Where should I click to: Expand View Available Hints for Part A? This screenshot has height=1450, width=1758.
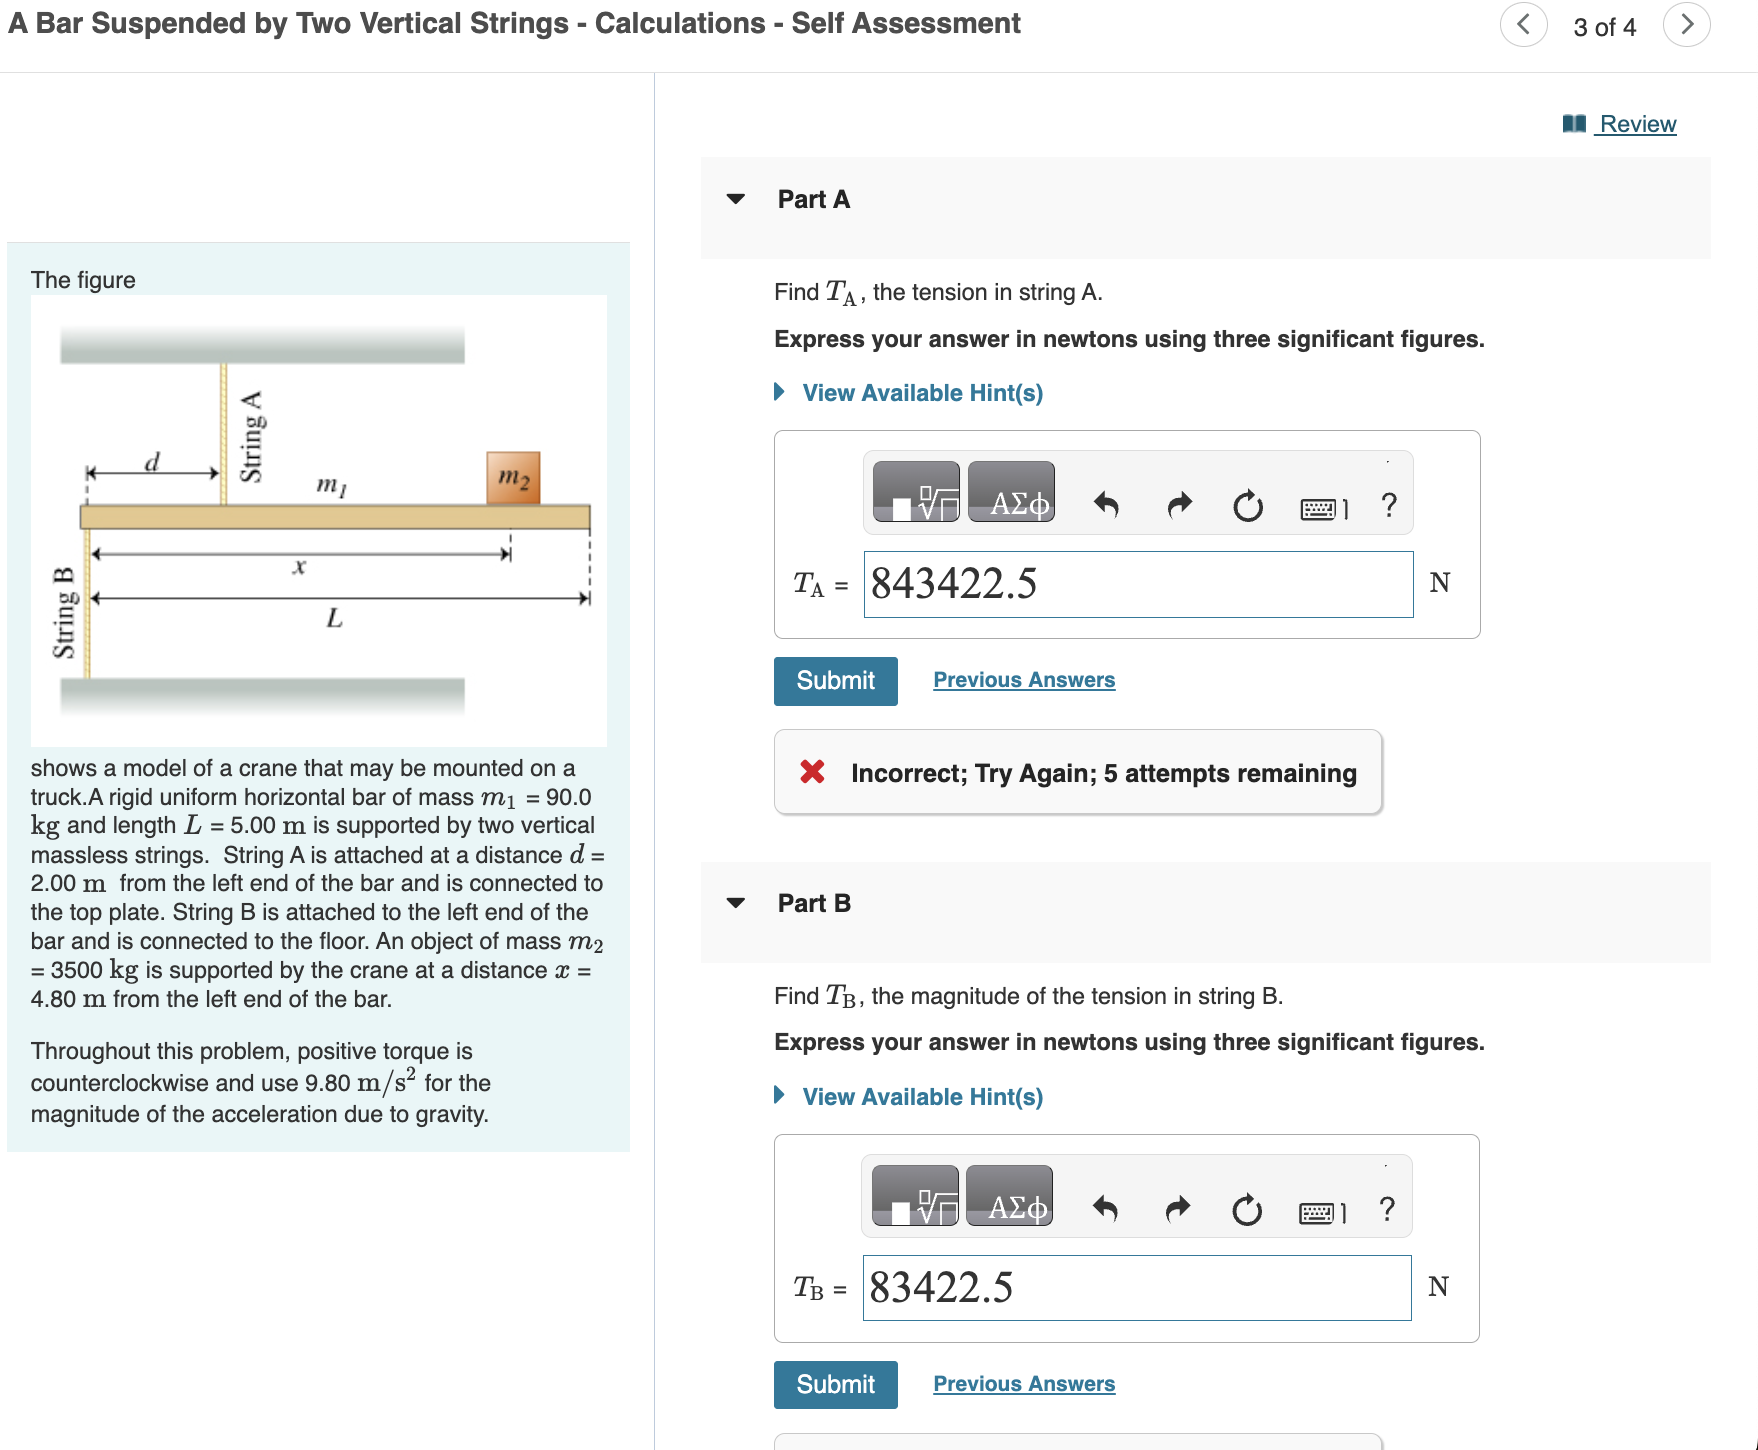[x=920, y=392]
